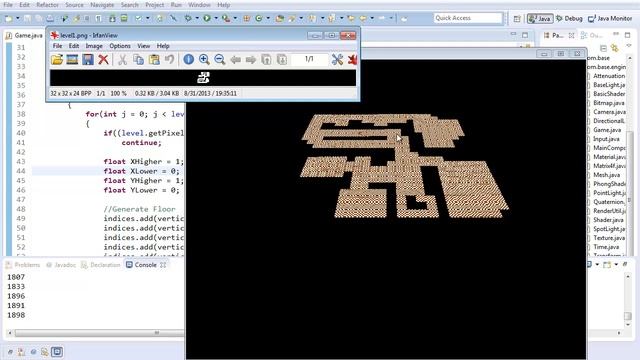
Task: Delete file red X in IrfanView
Action: (x=103, y=60)
